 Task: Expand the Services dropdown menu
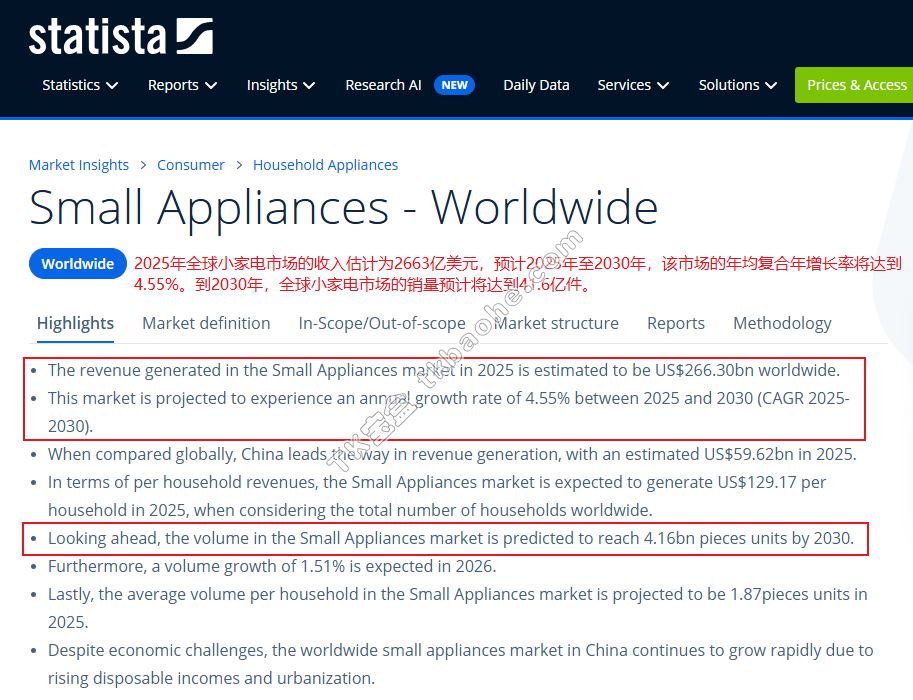click(x=633, y=85)
